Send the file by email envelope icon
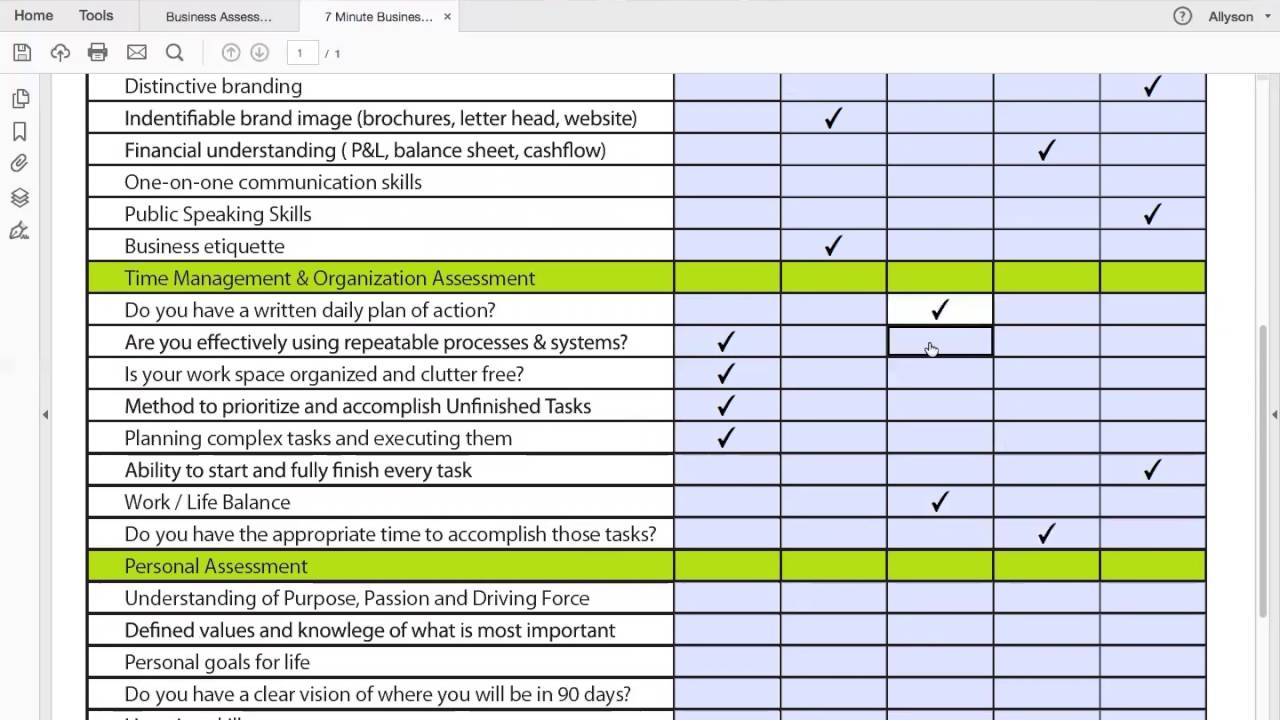This screenshot has width=1280, height=720. pos(136,53)
